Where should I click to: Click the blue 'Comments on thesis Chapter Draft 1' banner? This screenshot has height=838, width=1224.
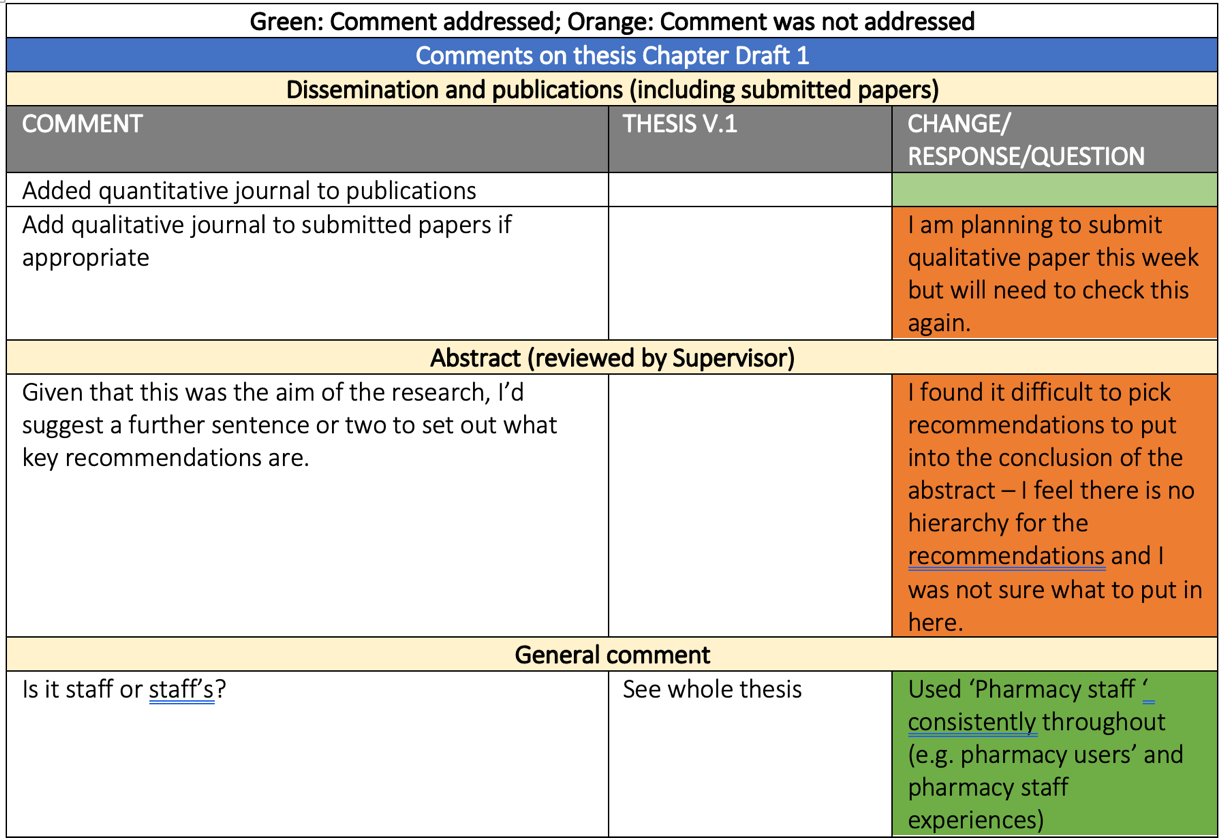tap(611, 55)
